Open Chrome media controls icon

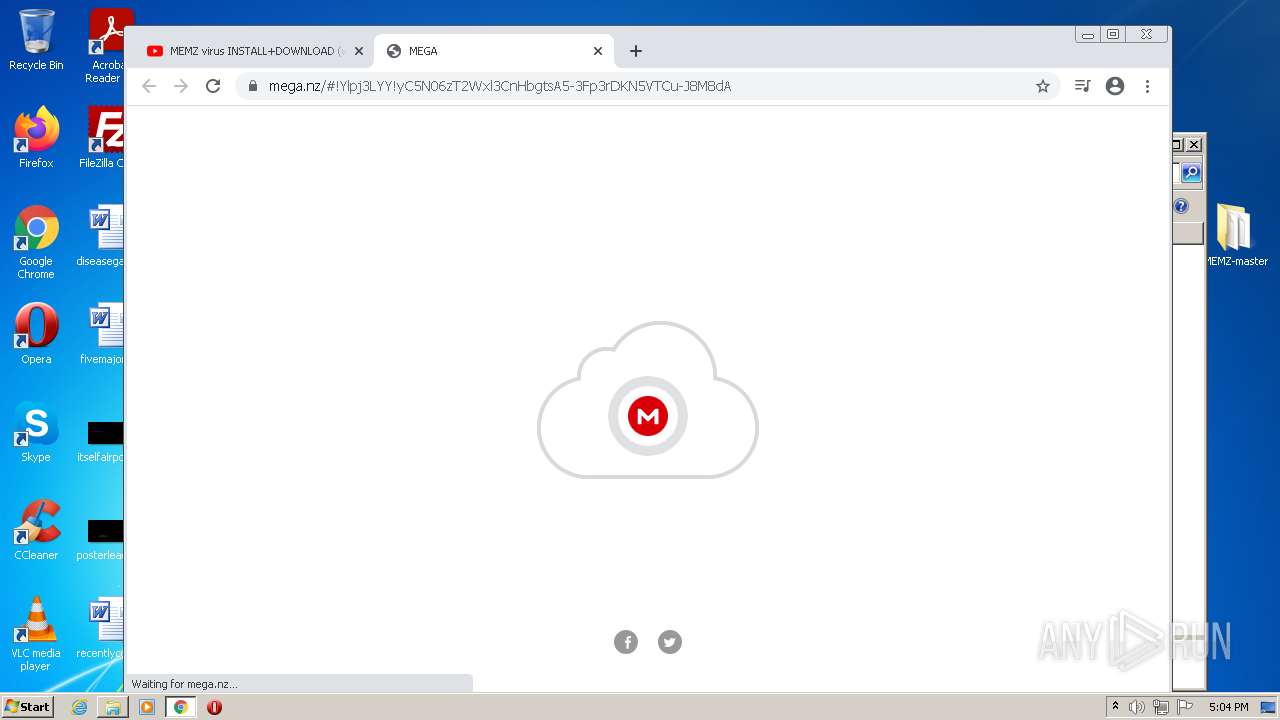tap(1082, 86)
